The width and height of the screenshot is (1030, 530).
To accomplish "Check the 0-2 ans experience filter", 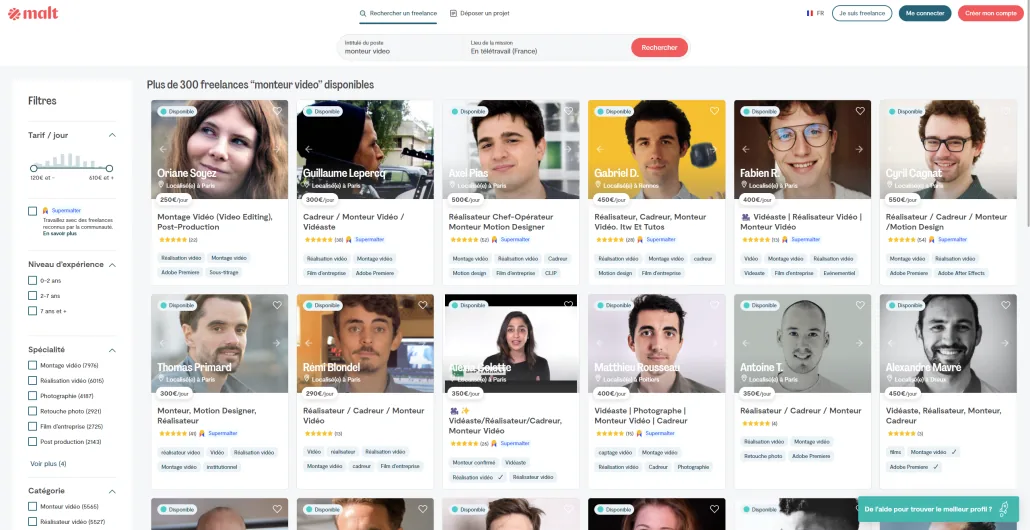I will [x=32, y=280].
